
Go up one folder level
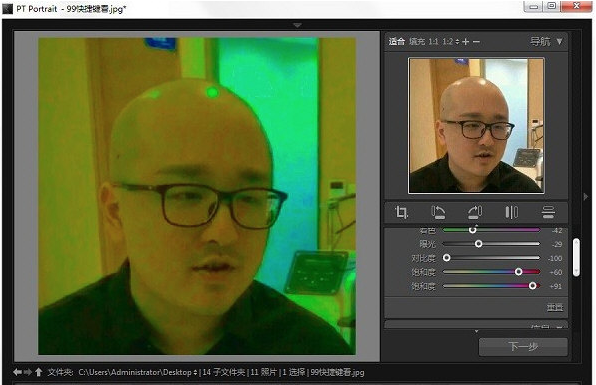coord(38,372)
